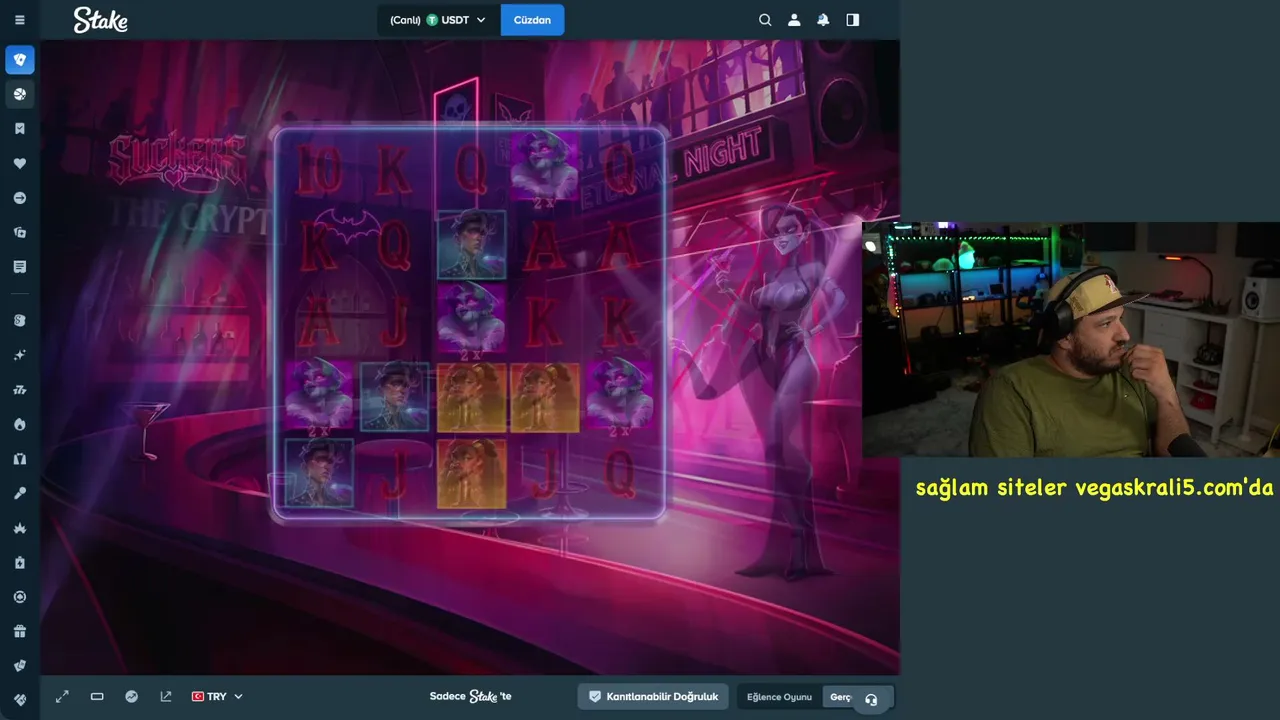Open the speech-note list sidebar icon
This screenshot has height=720, width=1280.
coord(20,267)
